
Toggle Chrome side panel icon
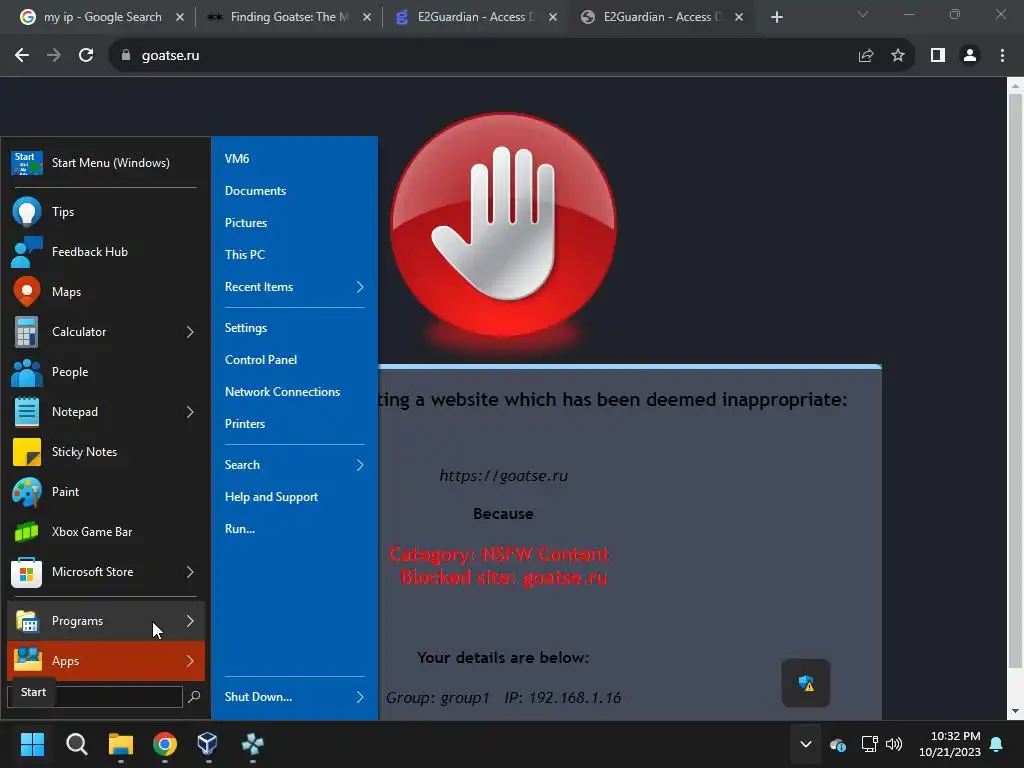point(938,56)
